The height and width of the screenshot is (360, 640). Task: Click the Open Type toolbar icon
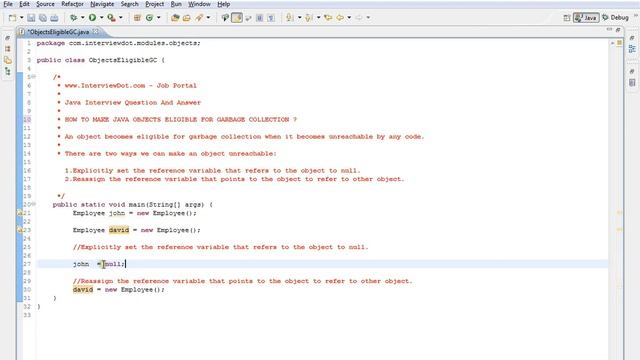[175, 18]
